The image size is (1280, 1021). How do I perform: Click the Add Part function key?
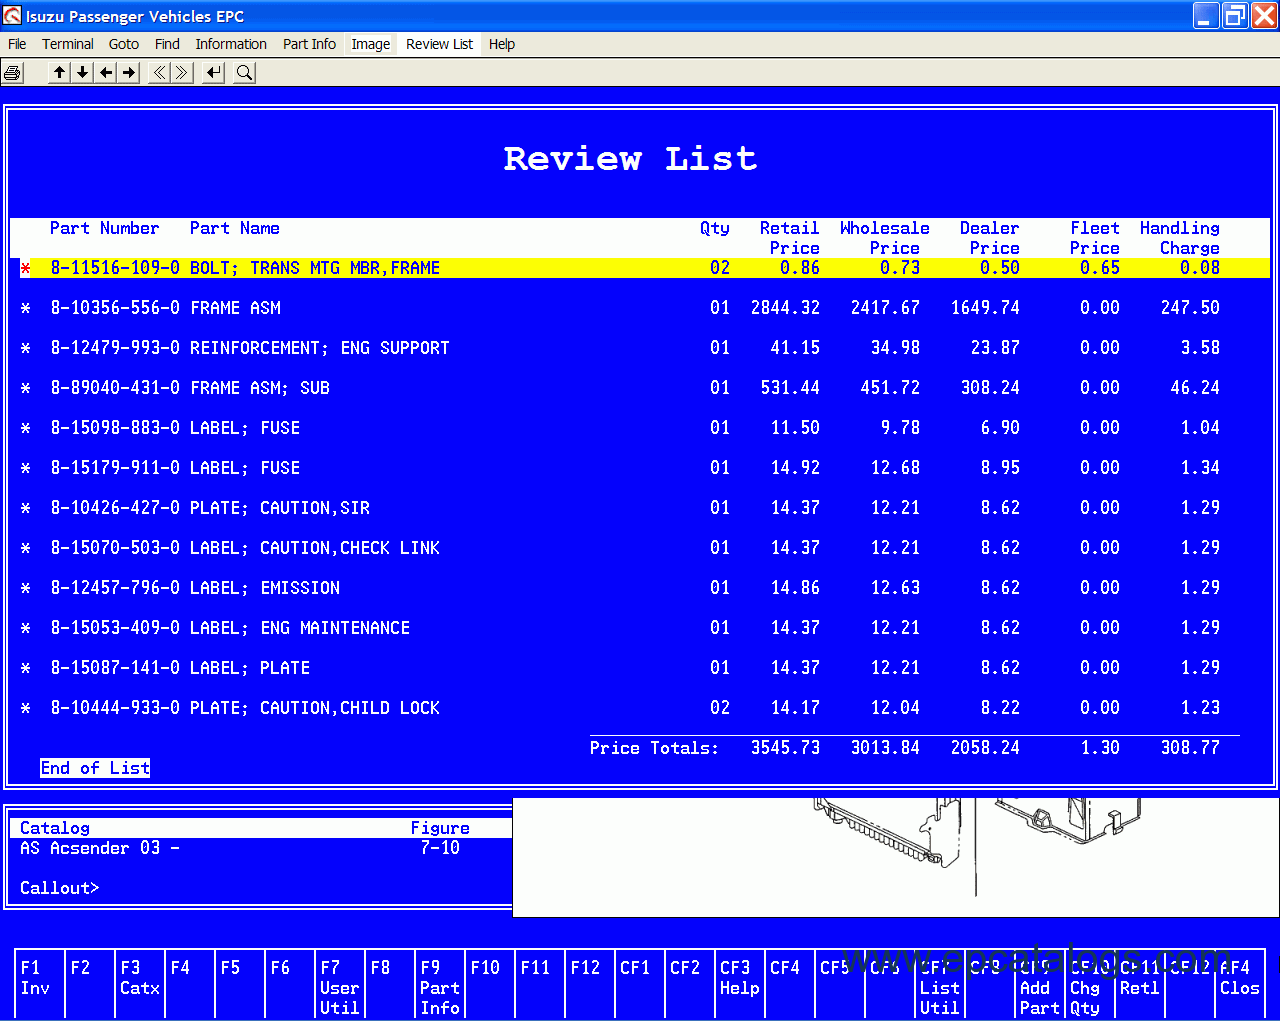click(x=1040, y=984)
